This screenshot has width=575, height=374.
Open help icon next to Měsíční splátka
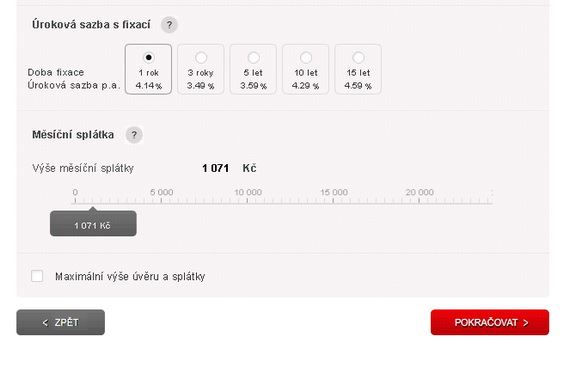click(134, 135)
